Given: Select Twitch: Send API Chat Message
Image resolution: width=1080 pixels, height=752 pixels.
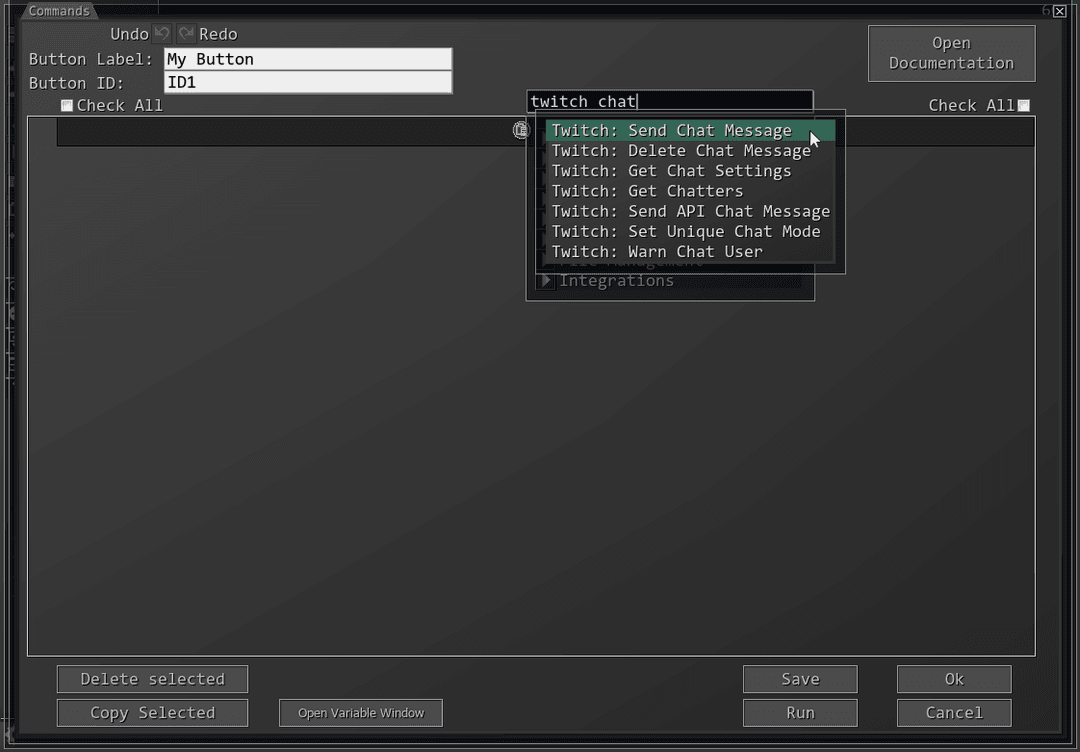Looking at the screenshot, I should pyautogui.click(x=690, y=211).
